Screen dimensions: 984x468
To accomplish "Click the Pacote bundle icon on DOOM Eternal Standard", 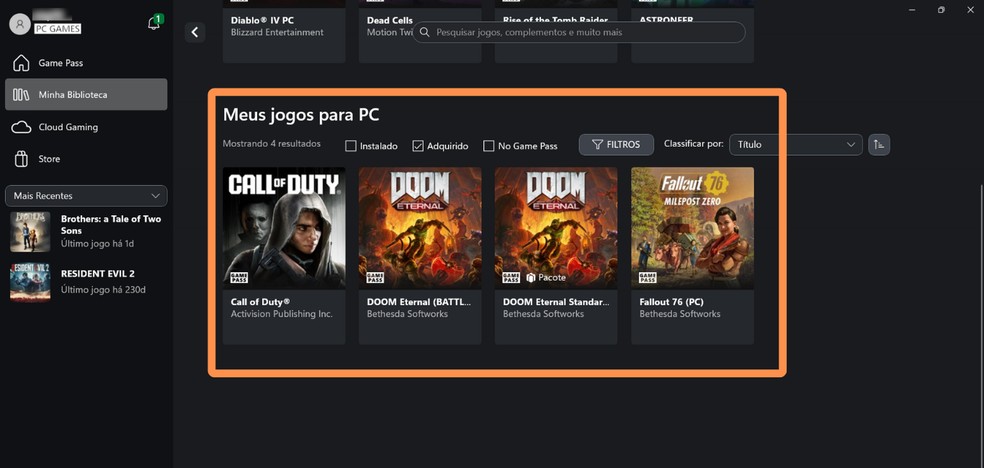I will pyautogui.click(x=530, y=277).
